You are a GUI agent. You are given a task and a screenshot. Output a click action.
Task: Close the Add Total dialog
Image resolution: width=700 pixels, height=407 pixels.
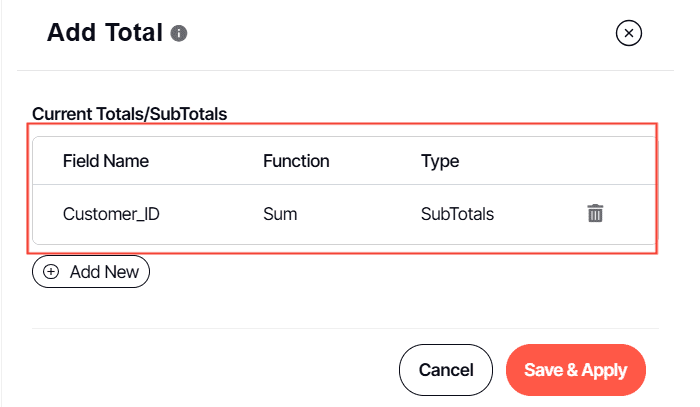coord(628,34)
